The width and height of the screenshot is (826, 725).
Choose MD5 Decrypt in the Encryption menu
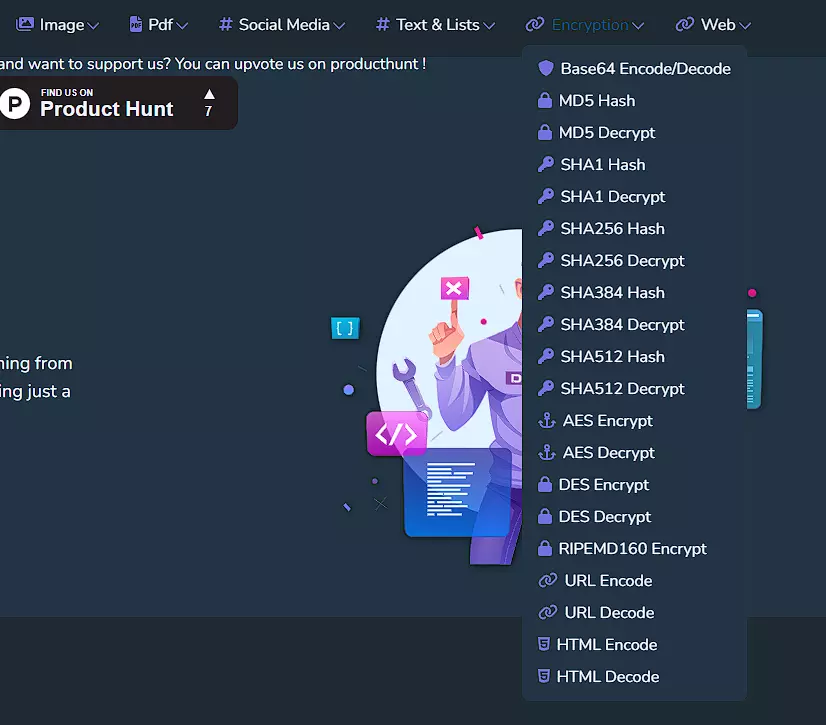607,133
